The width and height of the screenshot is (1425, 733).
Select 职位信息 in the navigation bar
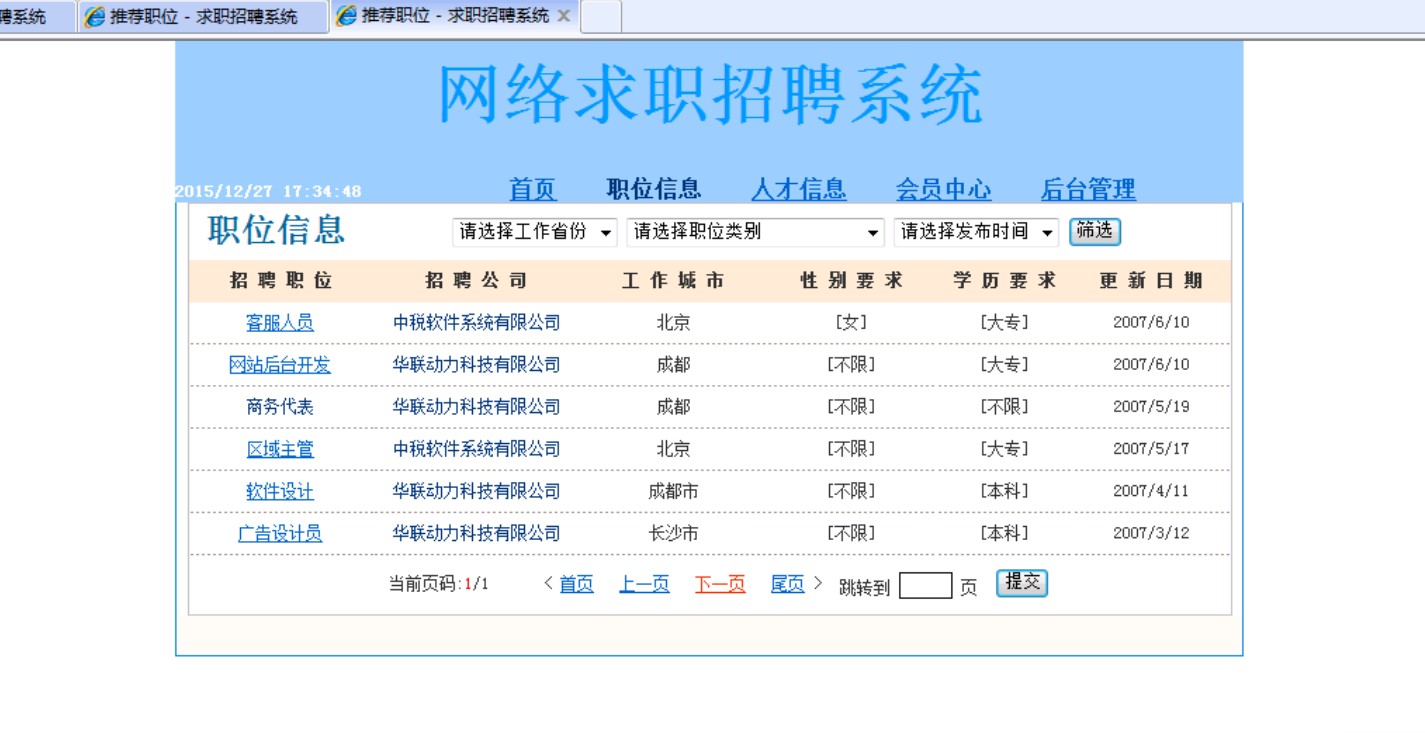654,189
